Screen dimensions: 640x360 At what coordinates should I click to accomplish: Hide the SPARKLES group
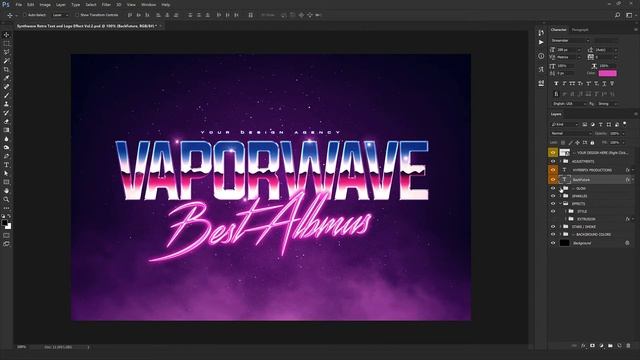coord(553,196)
